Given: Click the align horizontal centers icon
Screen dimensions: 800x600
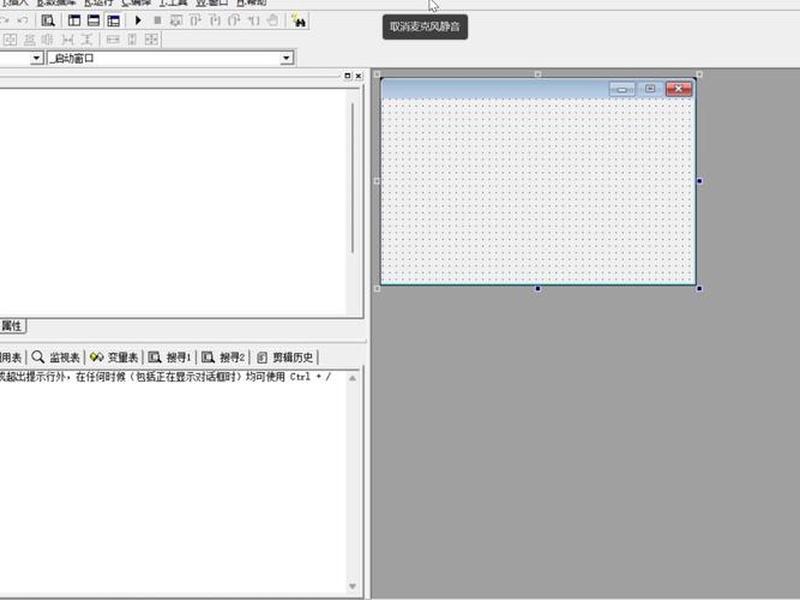Looking at the screenshot, I should tap(48, 40).
